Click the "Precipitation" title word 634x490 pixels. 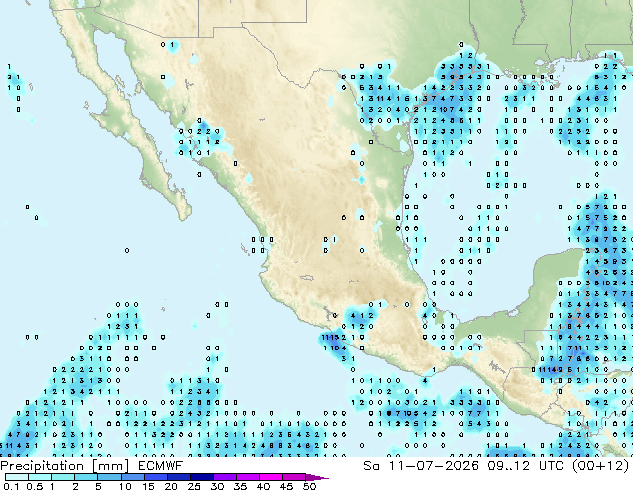pyautogui.click(x=42, y=466)
